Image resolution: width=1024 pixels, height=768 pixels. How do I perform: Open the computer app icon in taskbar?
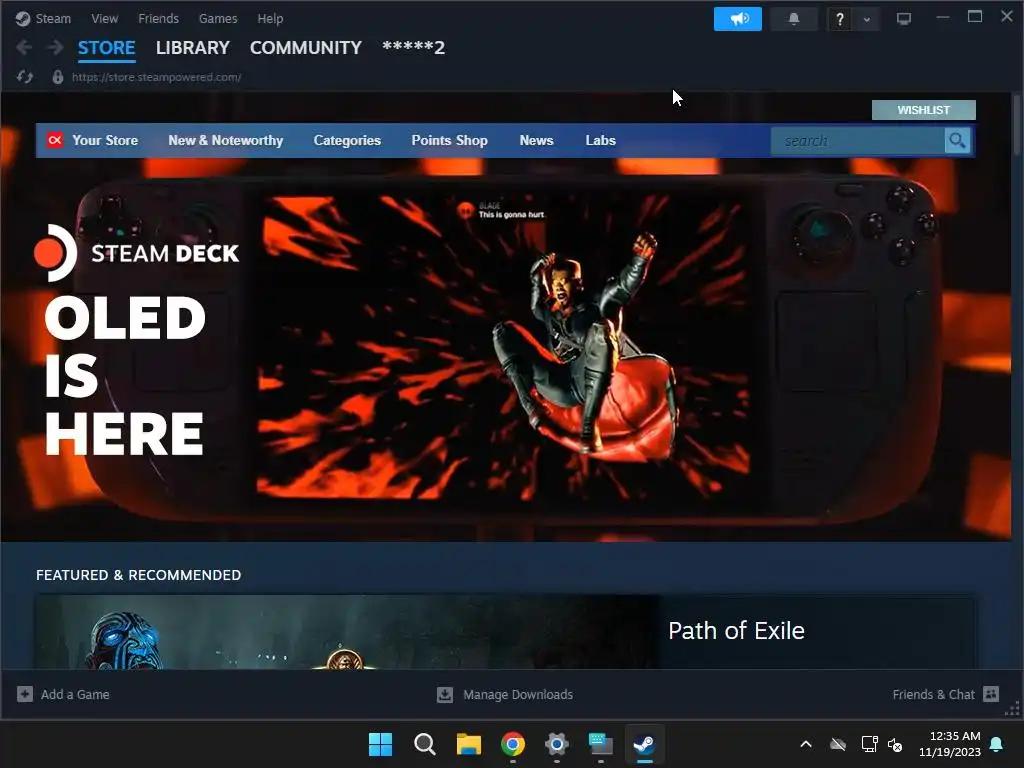click(x=601, y=744)
